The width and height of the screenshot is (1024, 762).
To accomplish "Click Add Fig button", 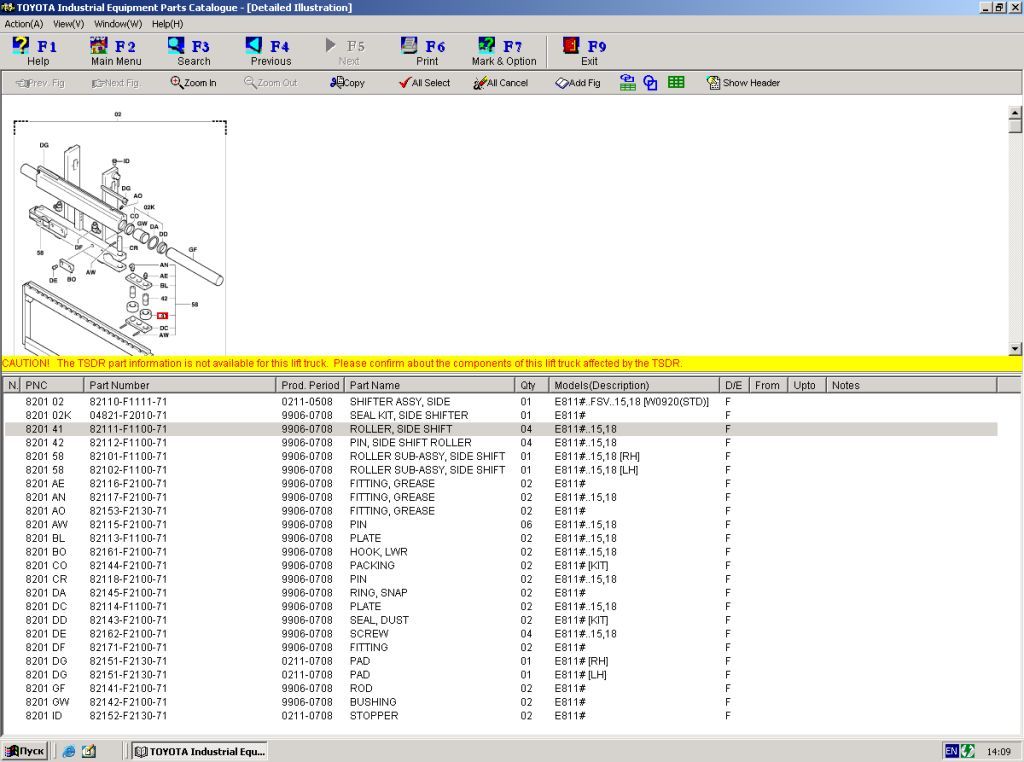I will click(x=578, y=83).
